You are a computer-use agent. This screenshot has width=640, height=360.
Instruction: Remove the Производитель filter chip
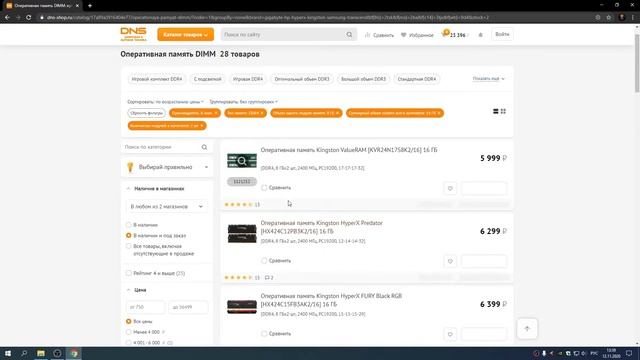click(x=216, y=113)
